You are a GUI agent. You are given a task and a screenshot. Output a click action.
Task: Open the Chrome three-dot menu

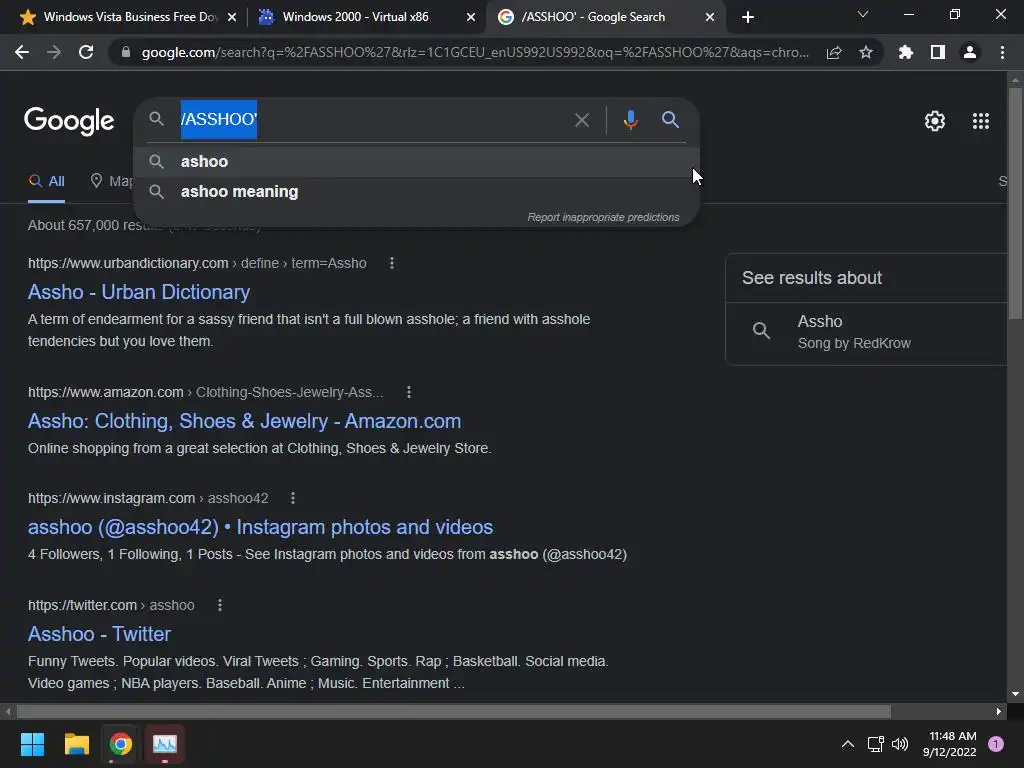click(x=1002, y=52)
